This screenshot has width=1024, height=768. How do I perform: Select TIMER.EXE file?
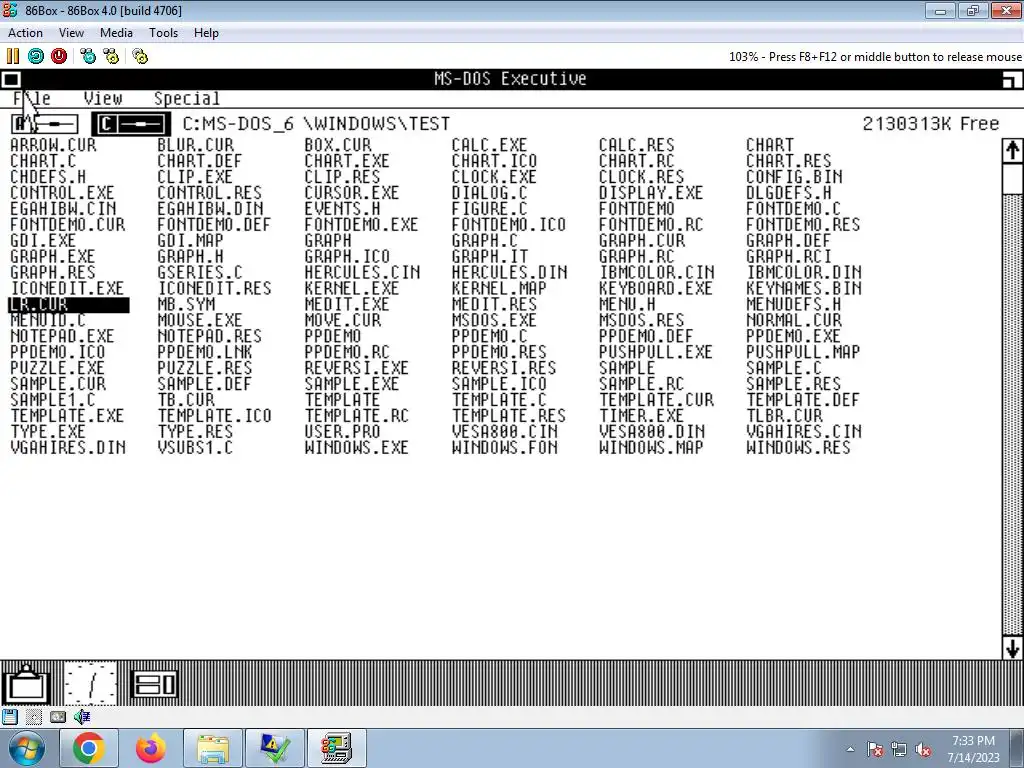click(x=641, y=416)
